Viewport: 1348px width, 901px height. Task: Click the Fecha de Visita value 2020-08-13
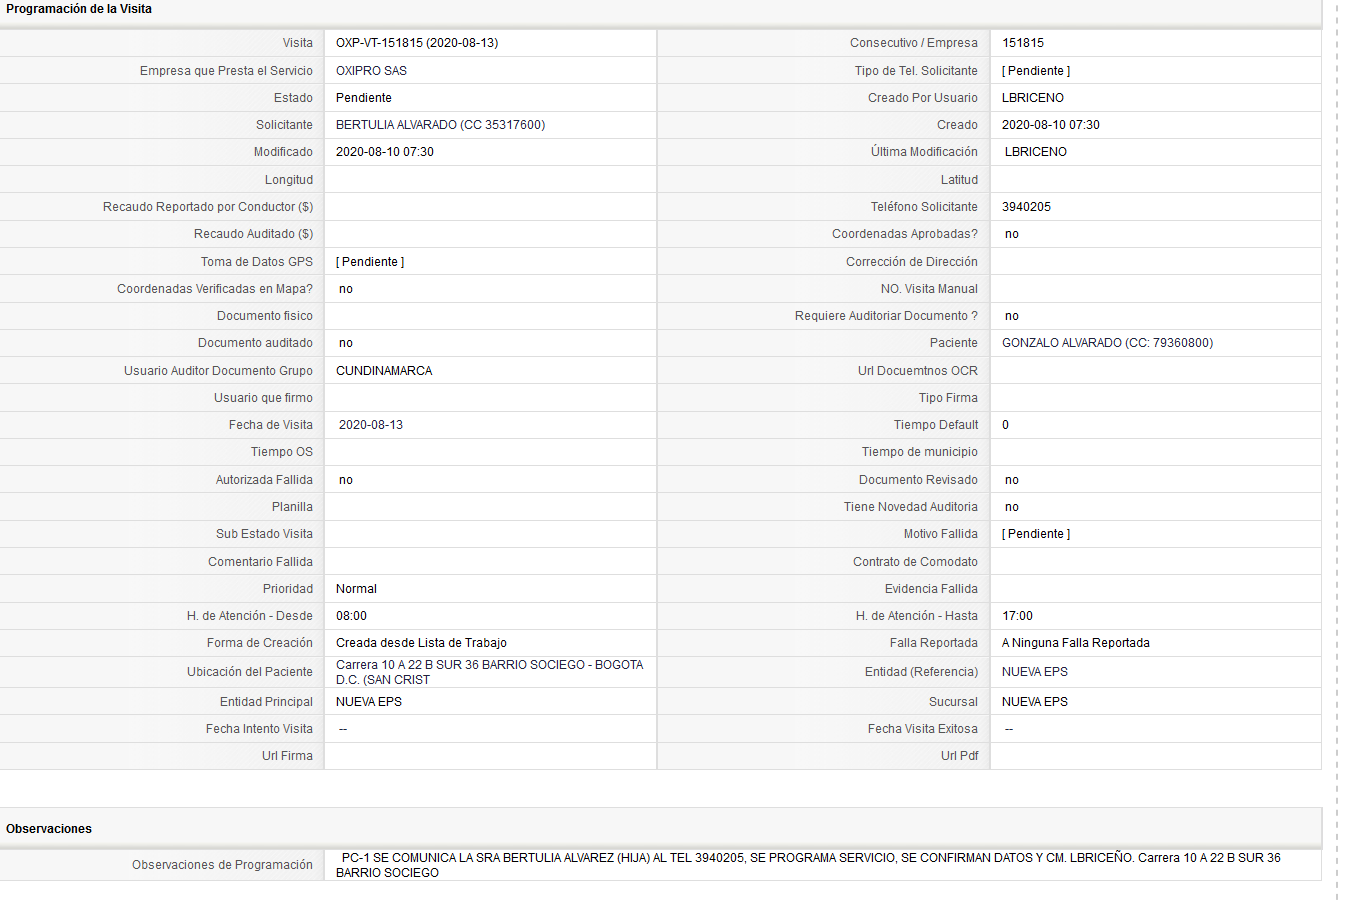point(371,425)
